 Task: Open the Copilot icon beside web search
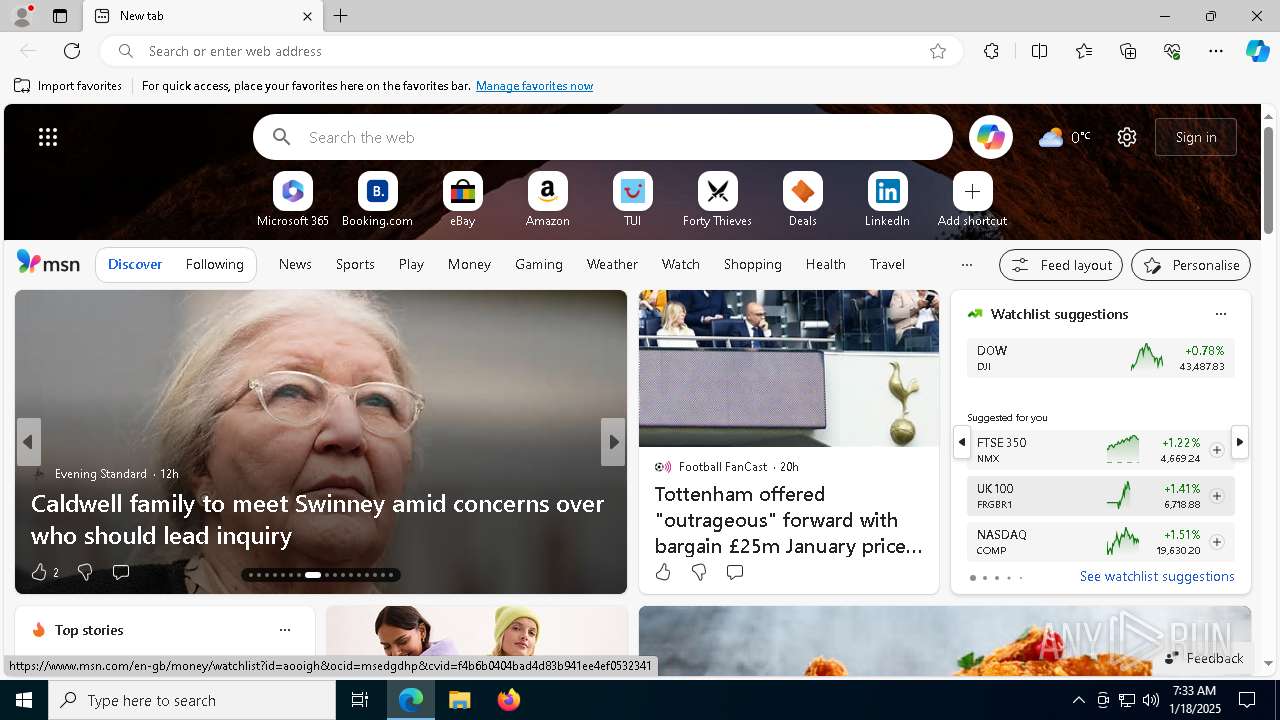point(990,137)
